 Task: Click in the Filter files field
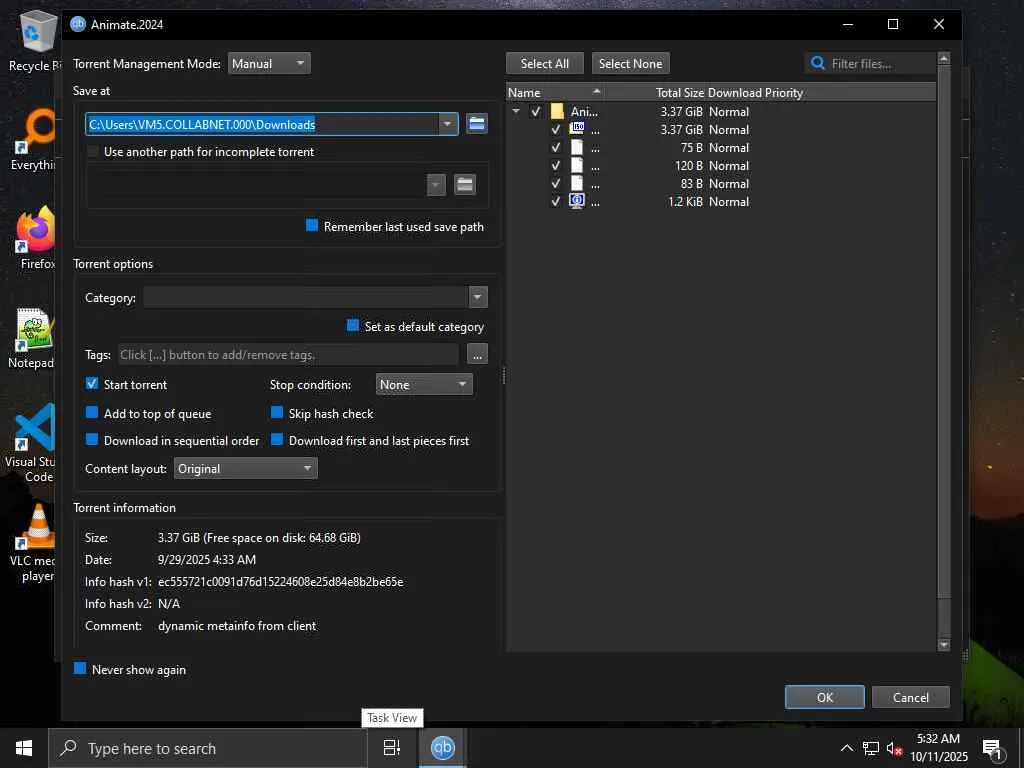(870, 63)
